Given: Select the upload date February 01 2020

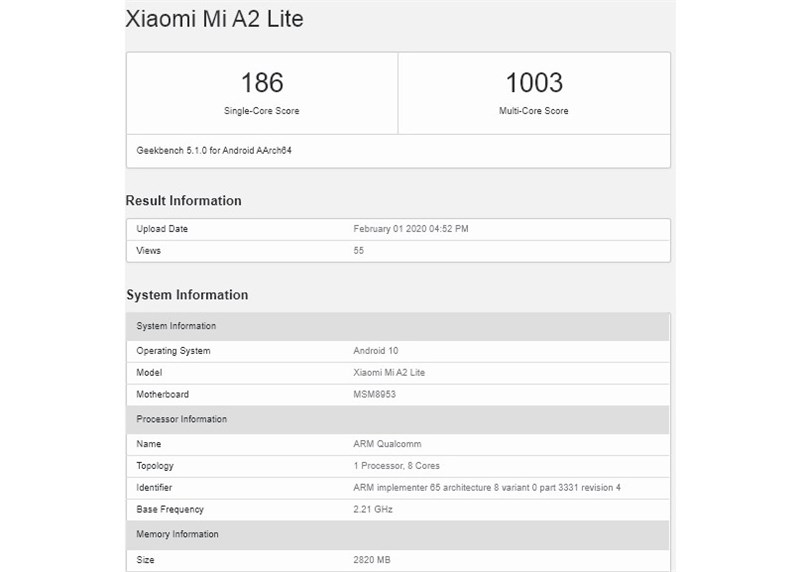Looking at the screenshot, I should tap(411, 229).
